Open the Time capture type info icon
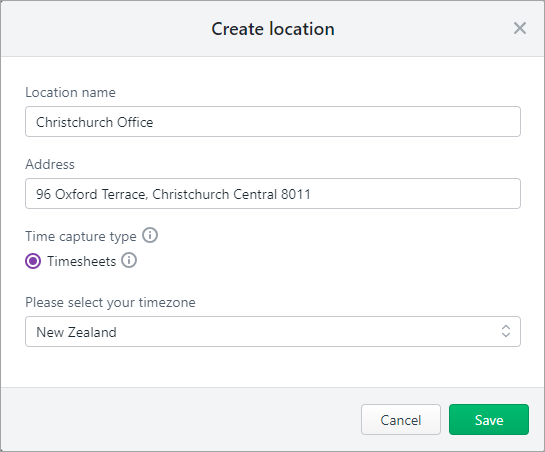The width and height of the screenshot is (545, 452). click(150, 235)
